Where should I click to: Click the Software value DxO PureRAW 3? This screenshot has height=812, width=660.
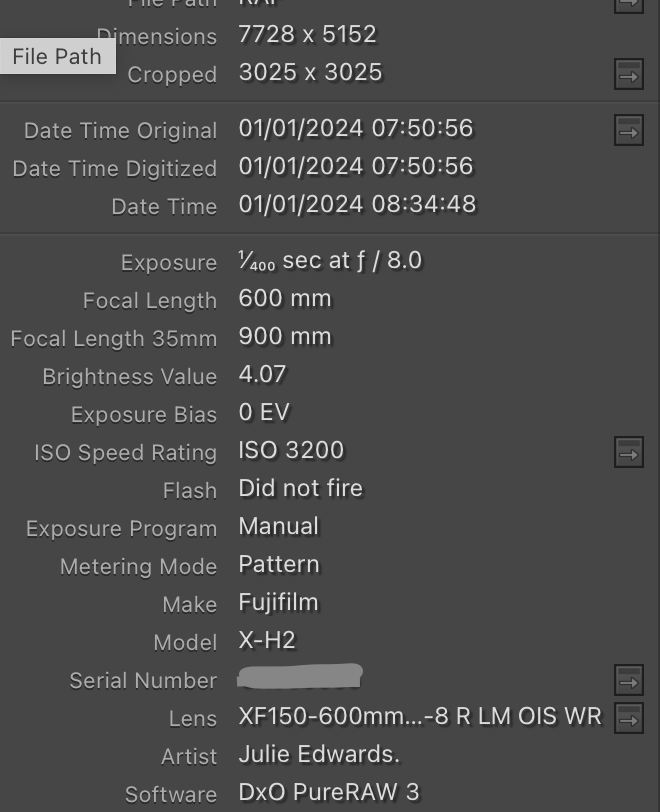(328, 793)
